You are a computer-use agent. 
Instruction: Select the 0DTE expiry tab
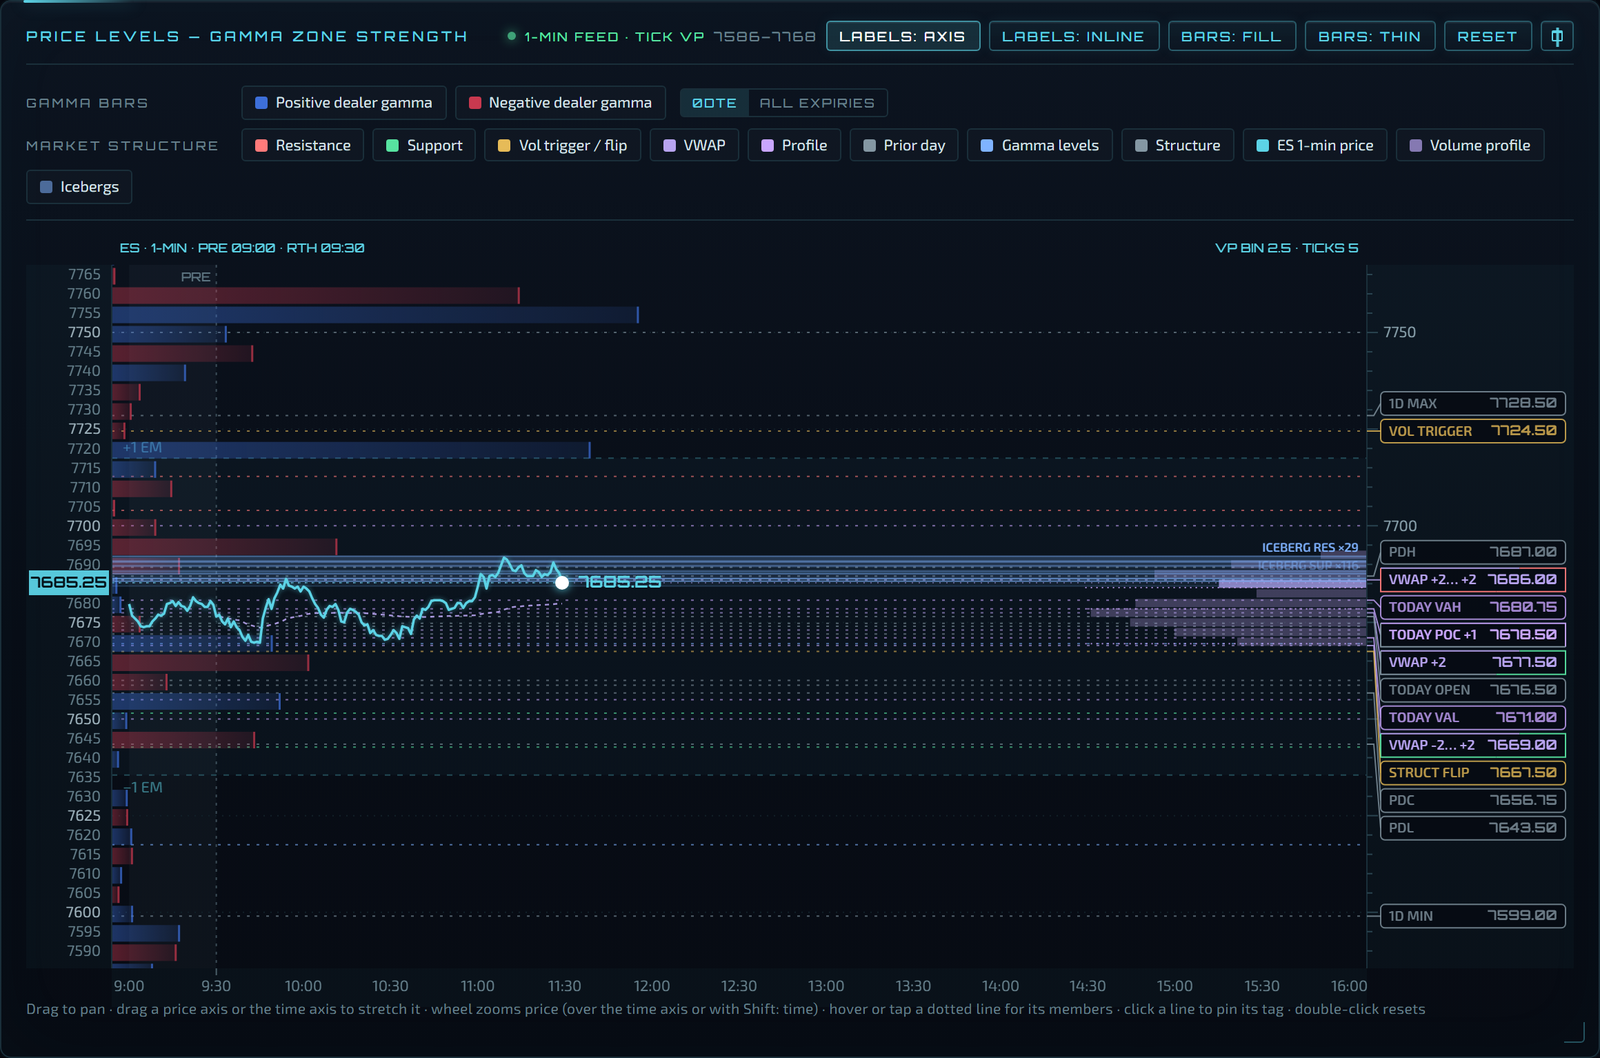[714, 103]
